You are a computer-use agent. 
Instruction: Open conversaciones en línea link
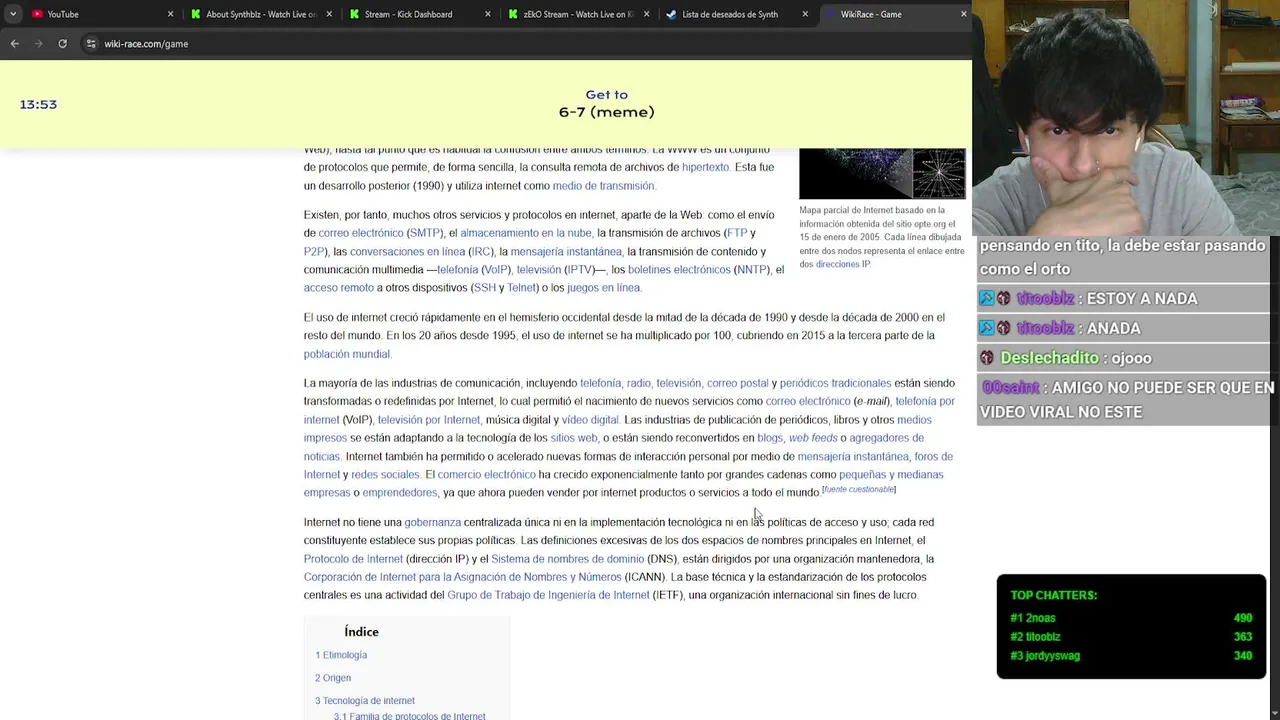[x=407, y=252]
